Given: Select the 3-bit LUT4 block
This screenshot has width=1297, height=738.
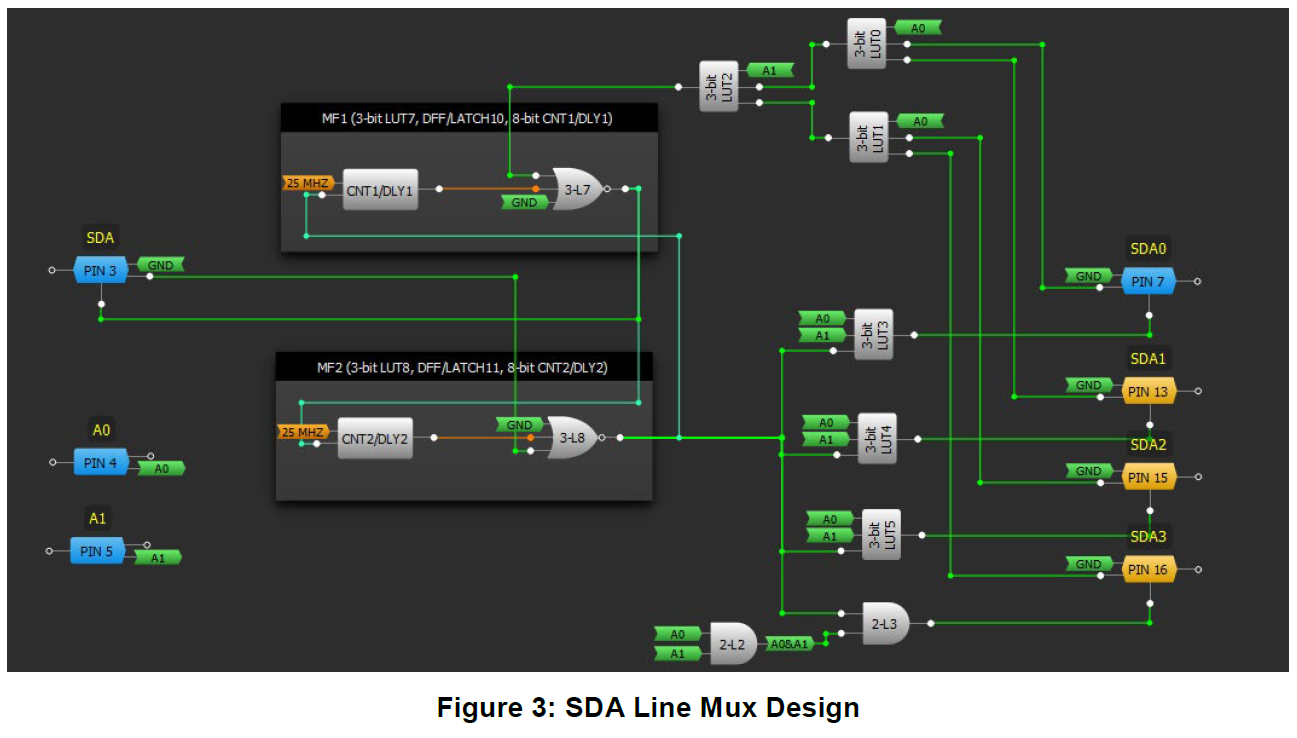Looking at the screenshot, I should [x=877, y=438].
